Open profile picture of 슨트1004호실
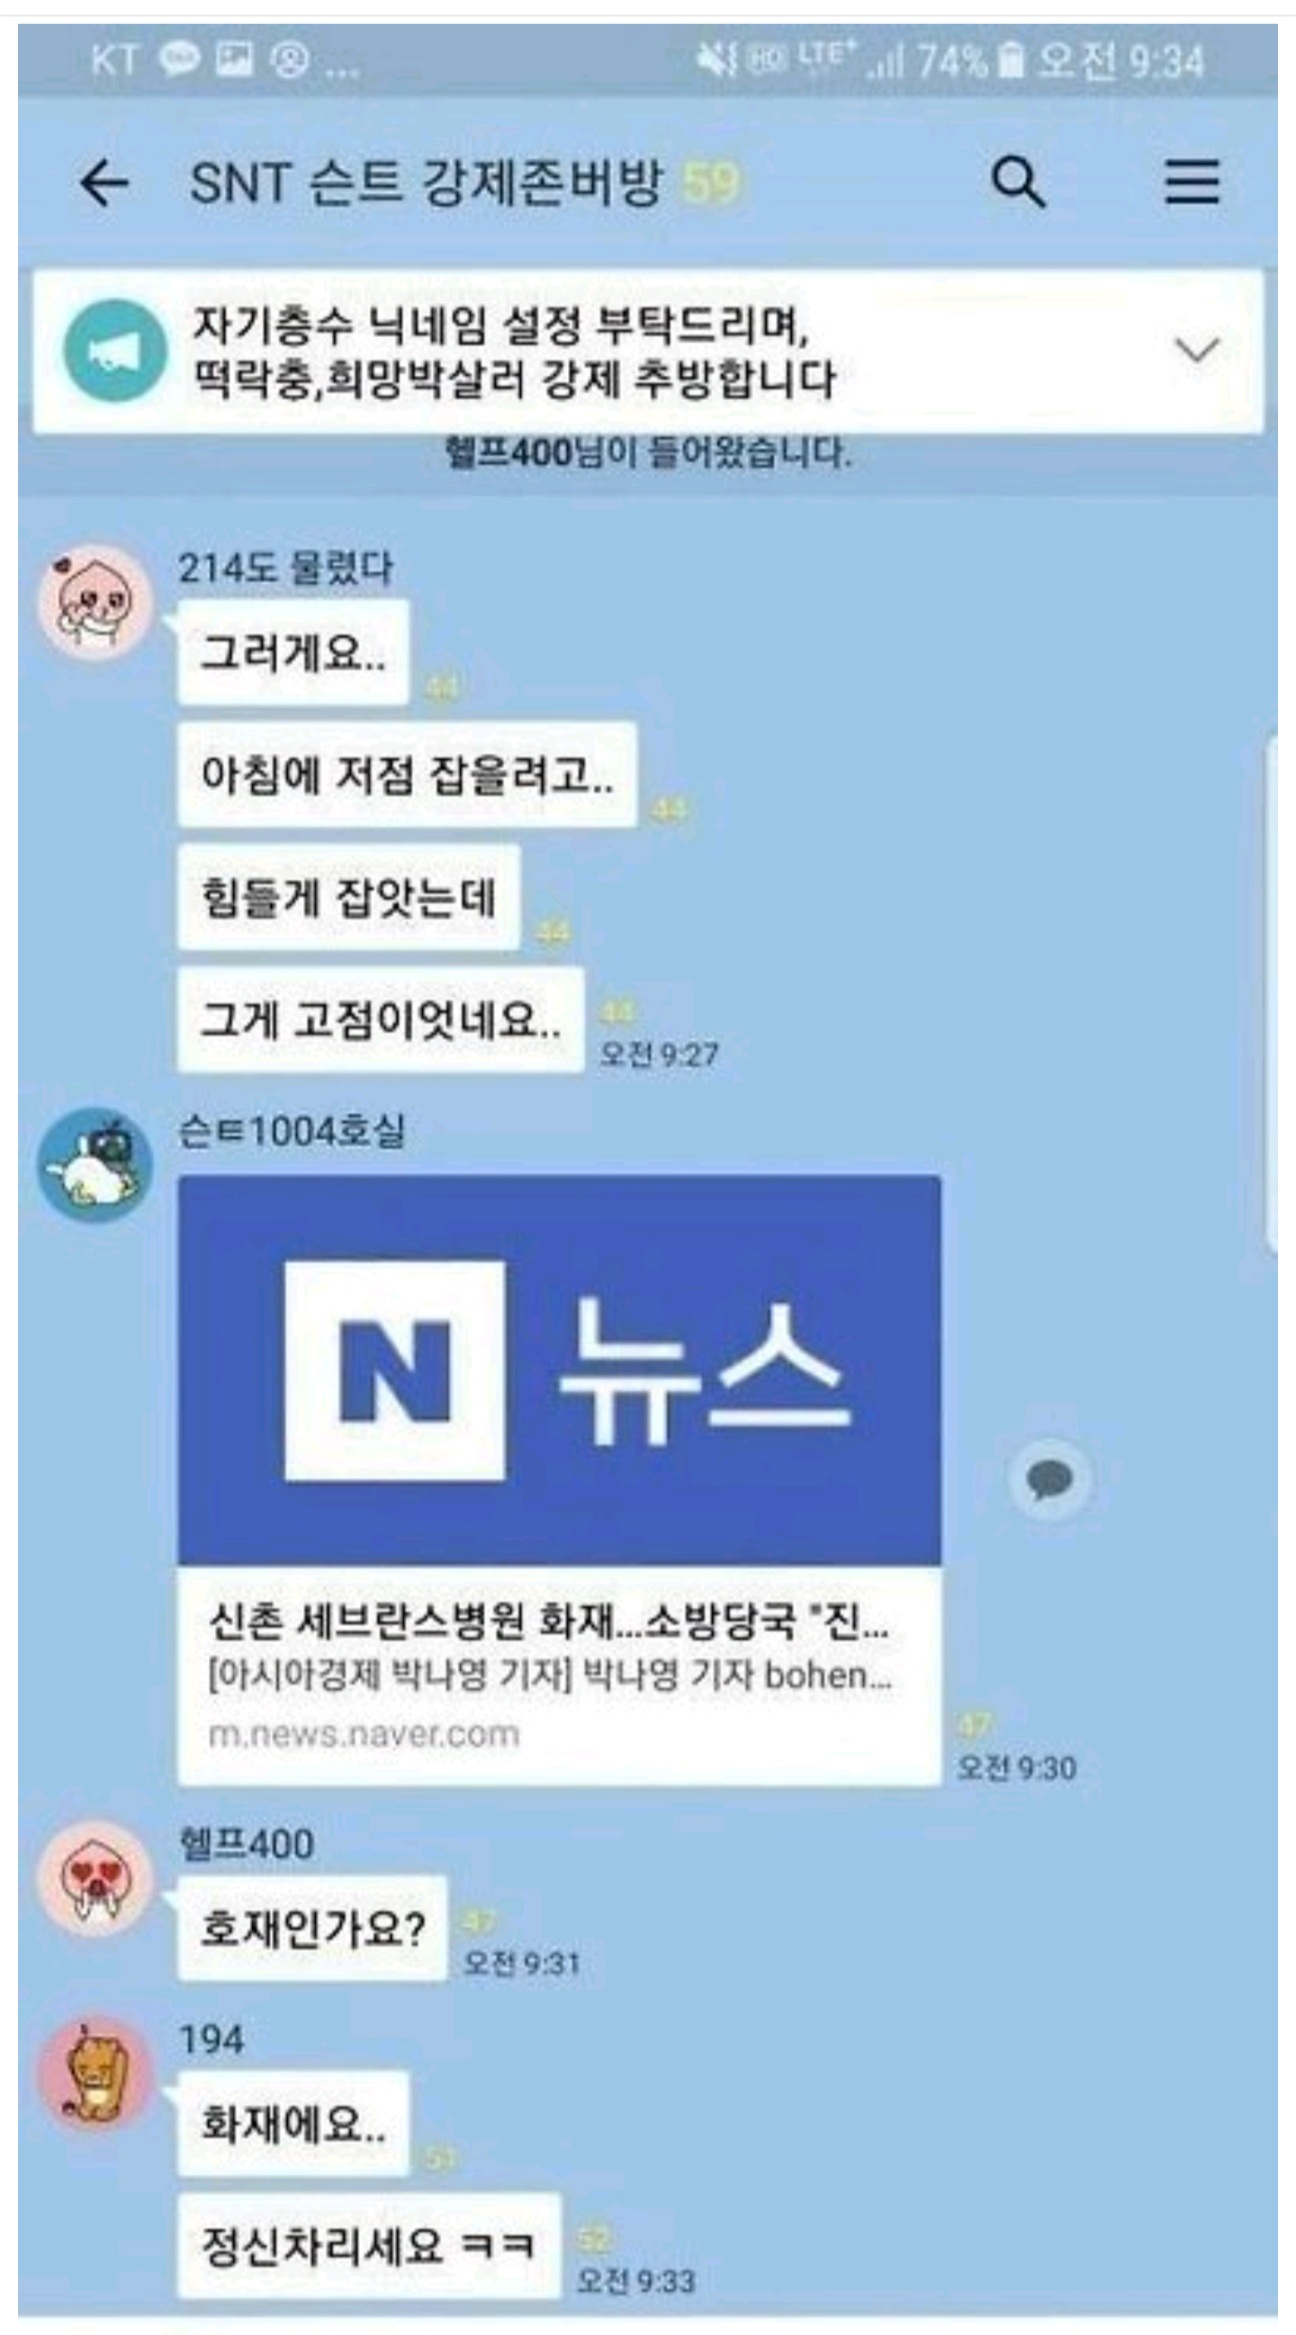Image resolution: width=1296 pixels, height=2335 pixels. pos(95,1165)
